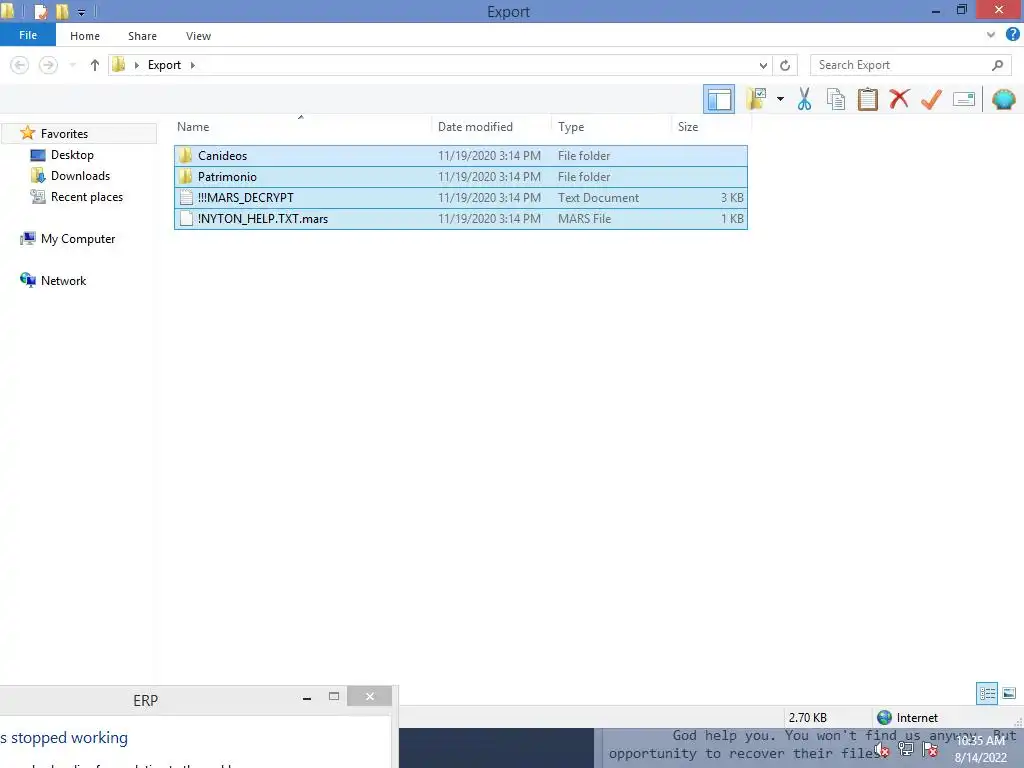Click the Forward navigation arrow
Screen dimensions: 1024x768
[48, 65]
